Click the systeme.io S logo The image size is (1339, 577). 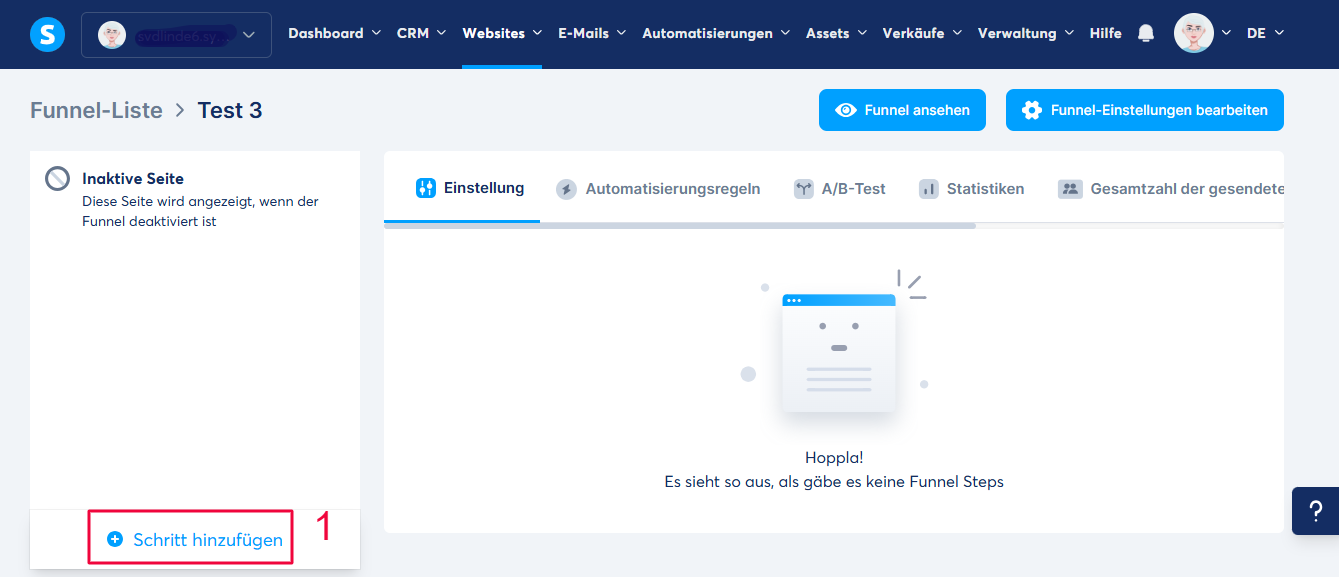point(47,34)
